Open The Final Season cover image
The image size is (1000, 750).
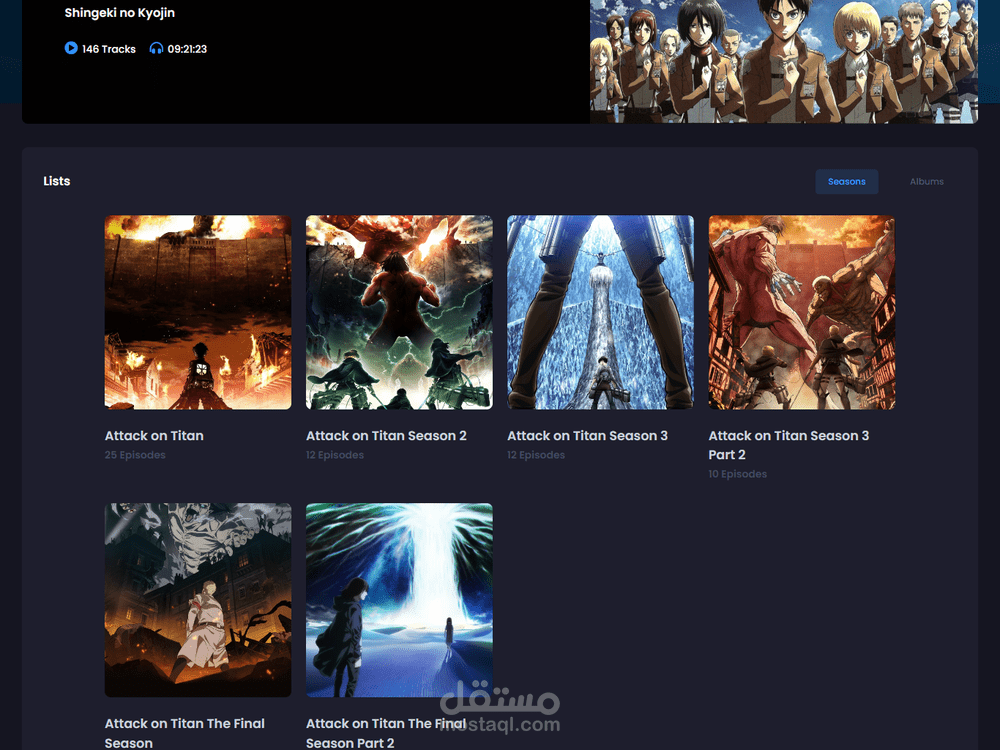(x=198, y=600)
